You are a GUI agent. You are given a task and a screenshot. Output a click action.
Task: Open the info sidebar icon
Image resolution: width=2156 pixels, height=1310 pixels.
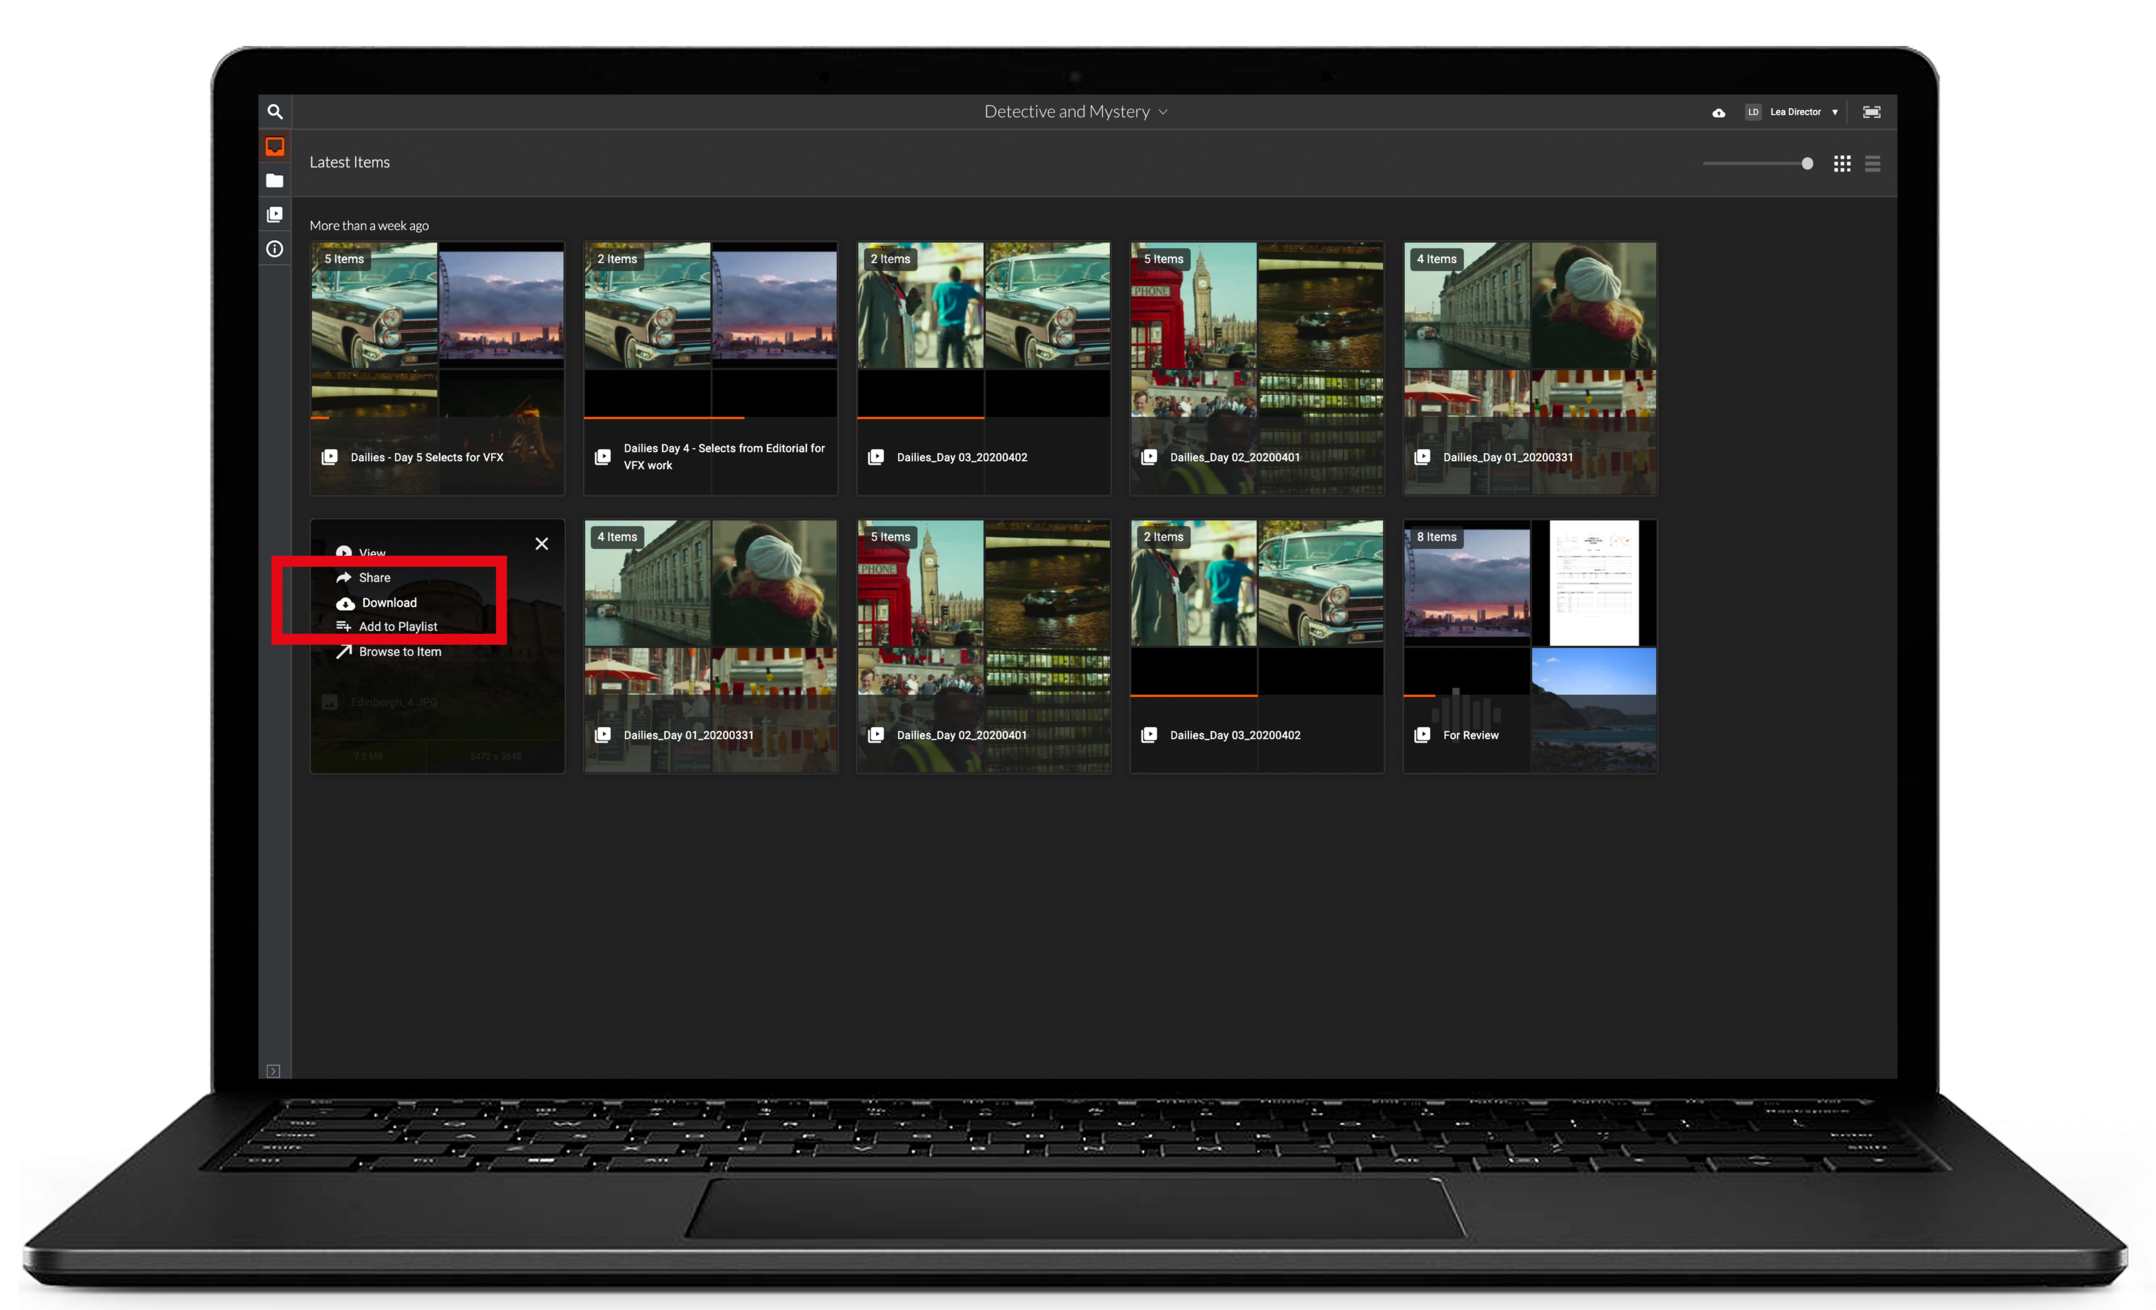point(275,249)
